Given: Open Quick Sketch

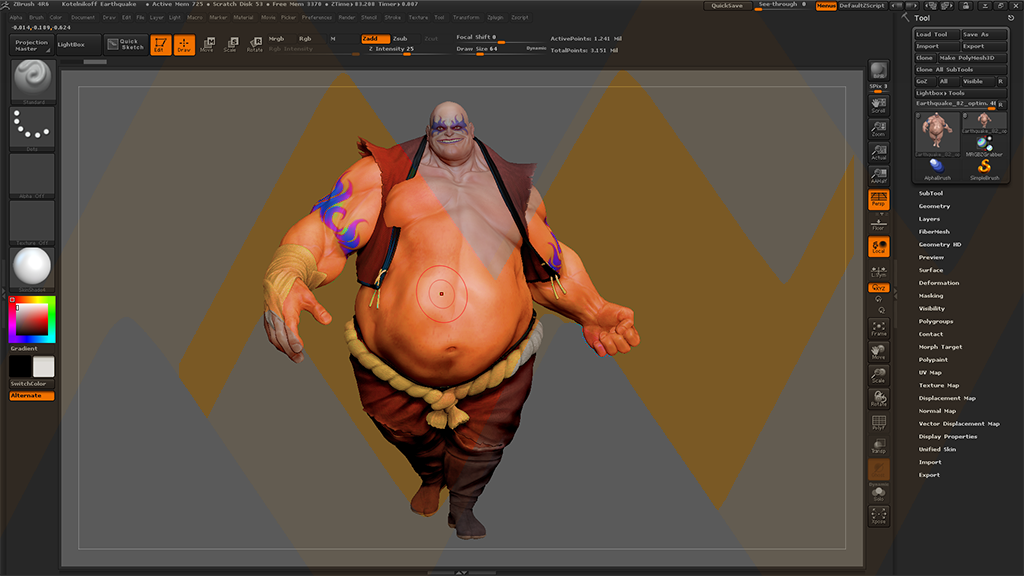Looking at the screenshot, I should (125, 44).
